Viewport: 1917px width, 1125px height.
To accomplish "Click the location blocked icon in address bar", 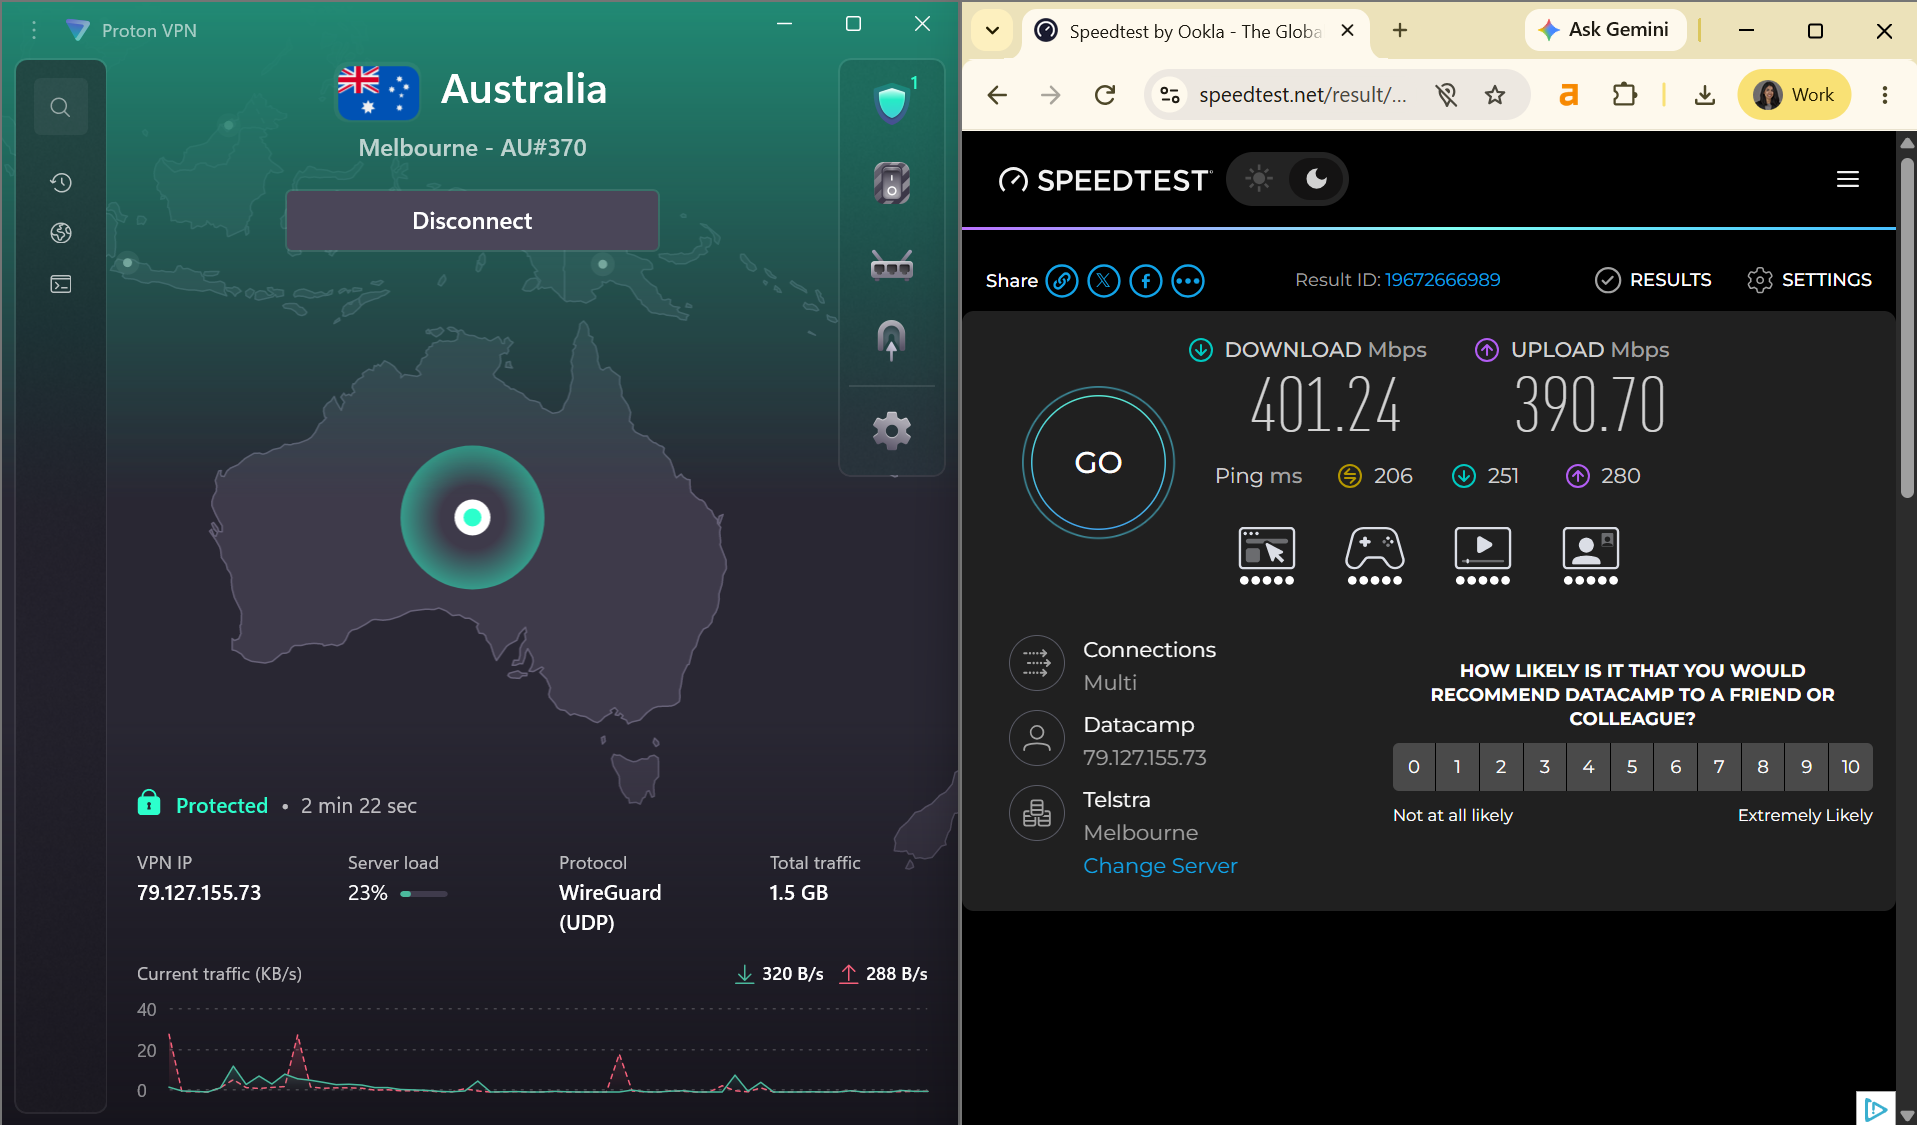I will [x=1446, y=95].
